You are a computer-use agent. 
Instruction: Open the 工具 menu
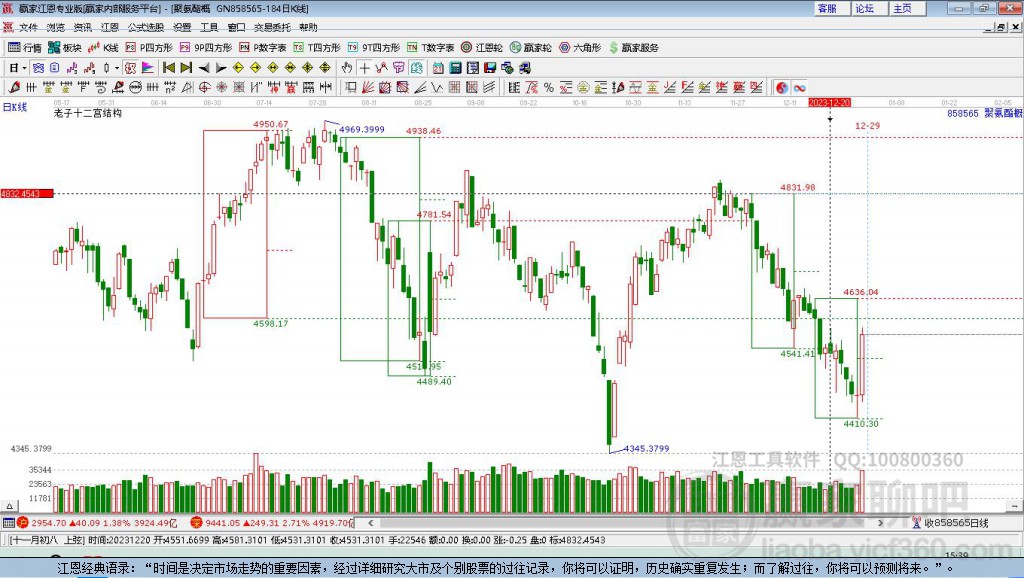point(209,27)
